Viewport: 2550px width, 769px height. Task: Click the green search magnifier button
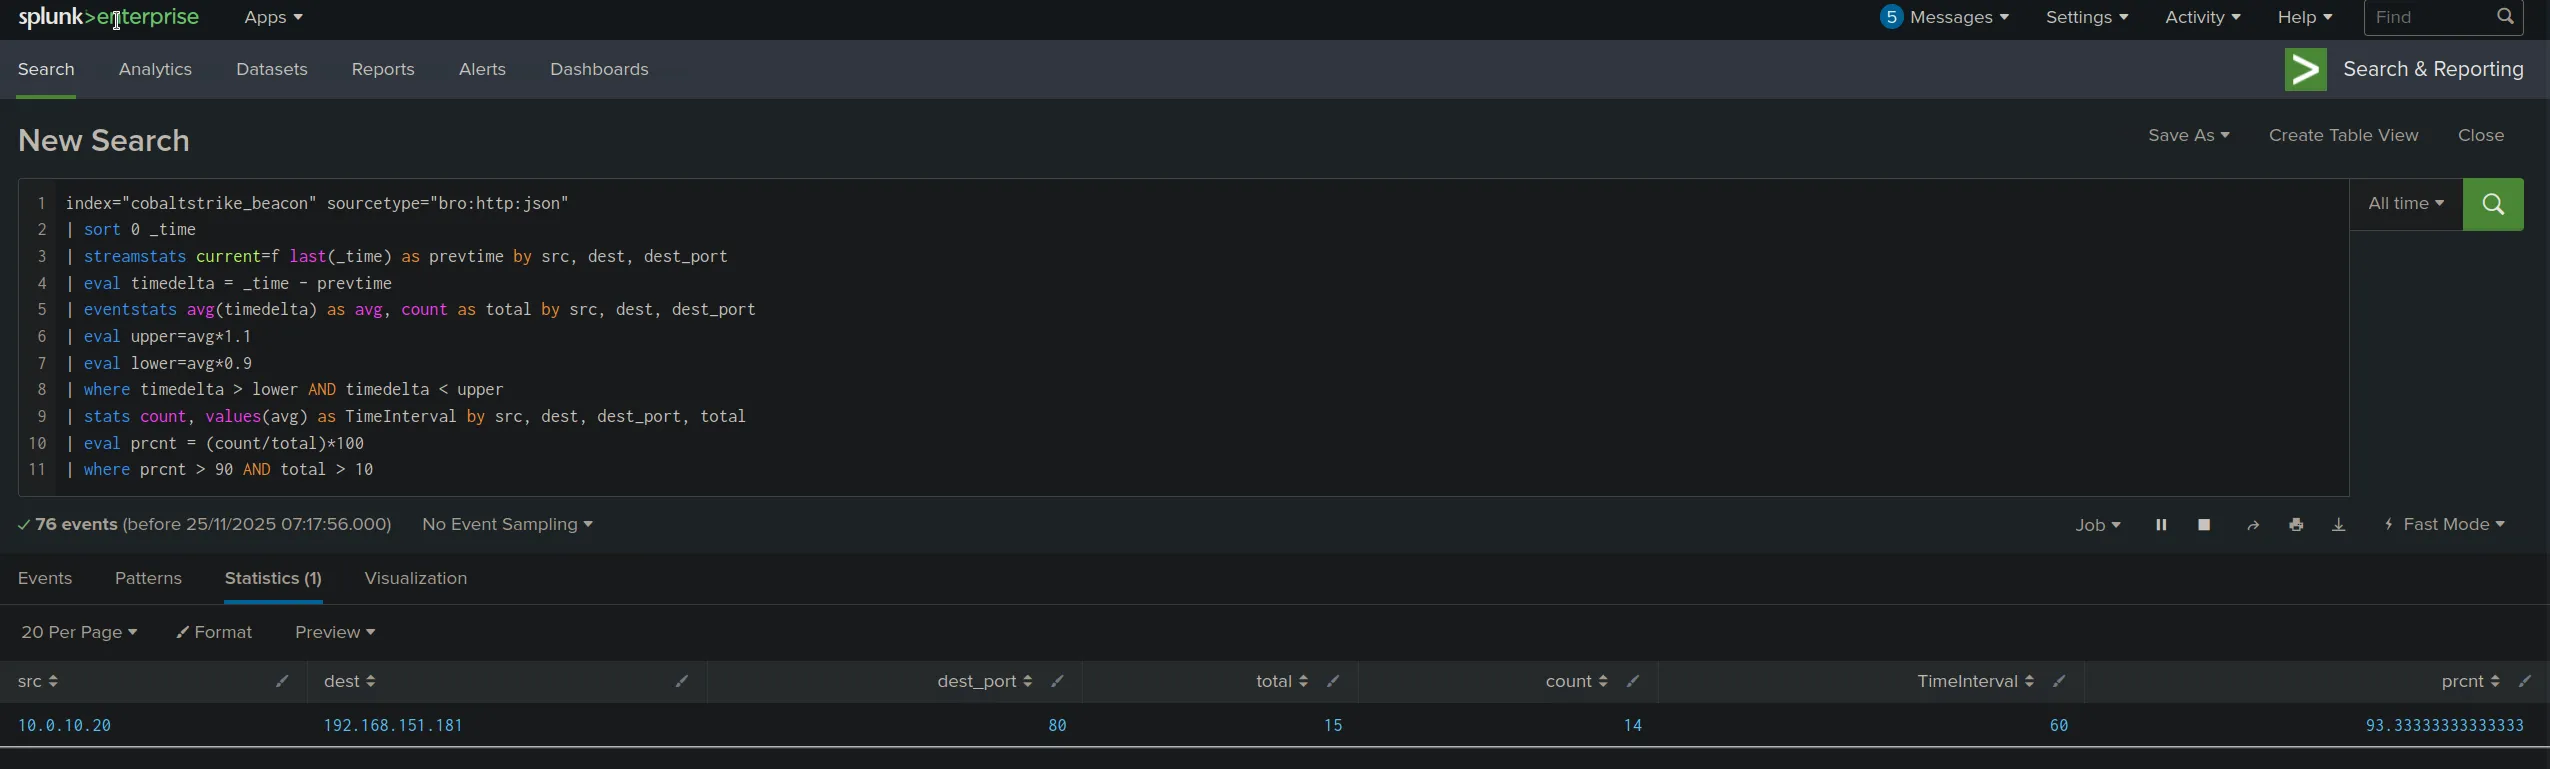click(2492, 205)
